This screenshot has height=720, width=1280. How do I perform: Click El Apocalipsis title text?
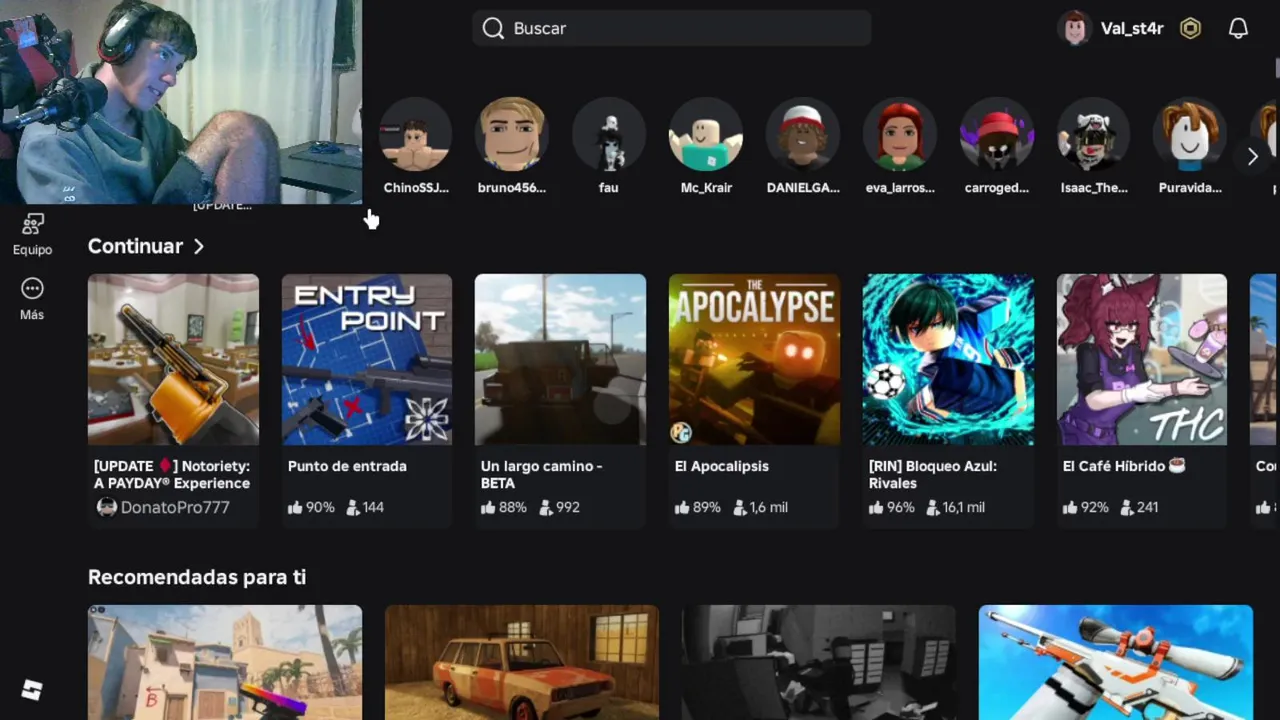[722, 466]
